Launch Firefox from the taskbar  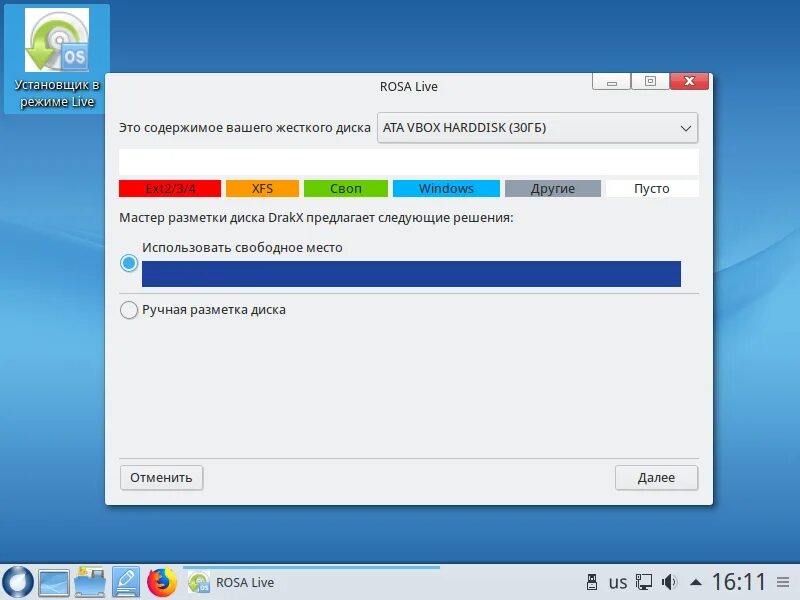coord(162,582)
